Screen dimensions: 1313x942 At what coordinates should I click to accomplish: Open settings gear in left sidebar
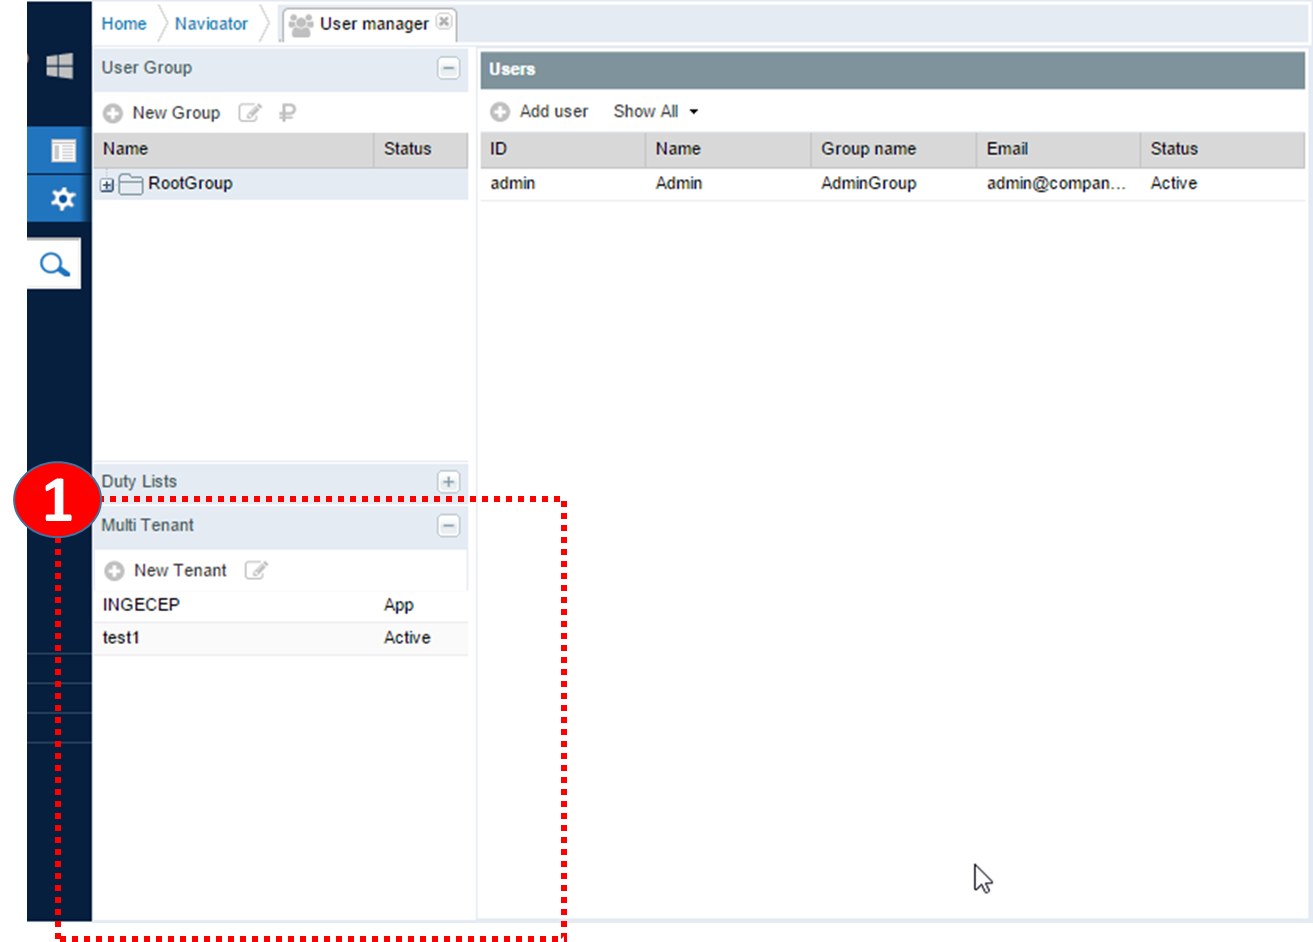[63, 199]
